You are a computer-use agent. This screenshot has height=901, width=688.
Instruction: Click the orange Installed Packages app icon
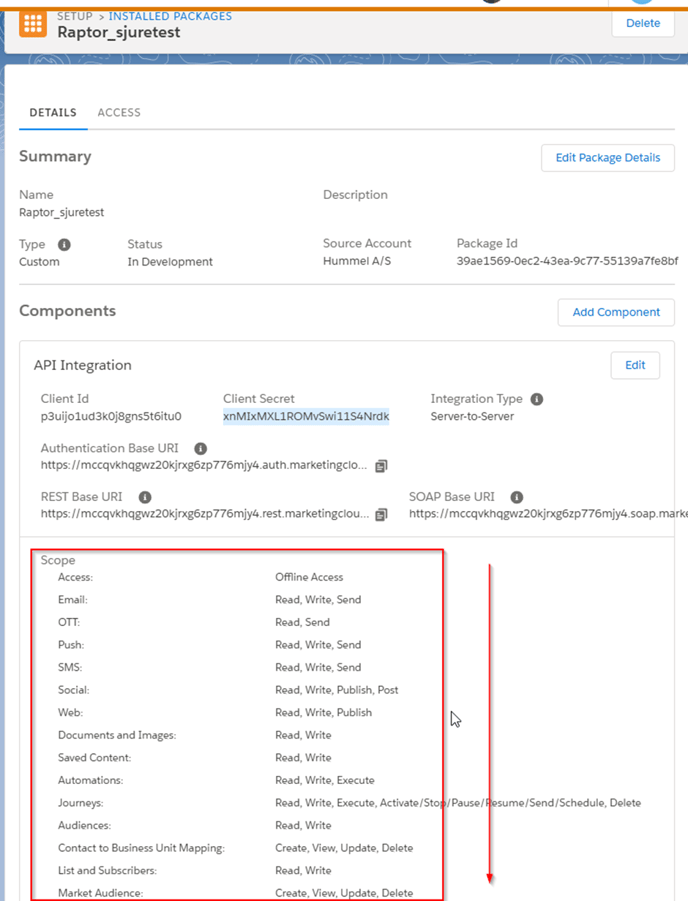coord(33,24)
